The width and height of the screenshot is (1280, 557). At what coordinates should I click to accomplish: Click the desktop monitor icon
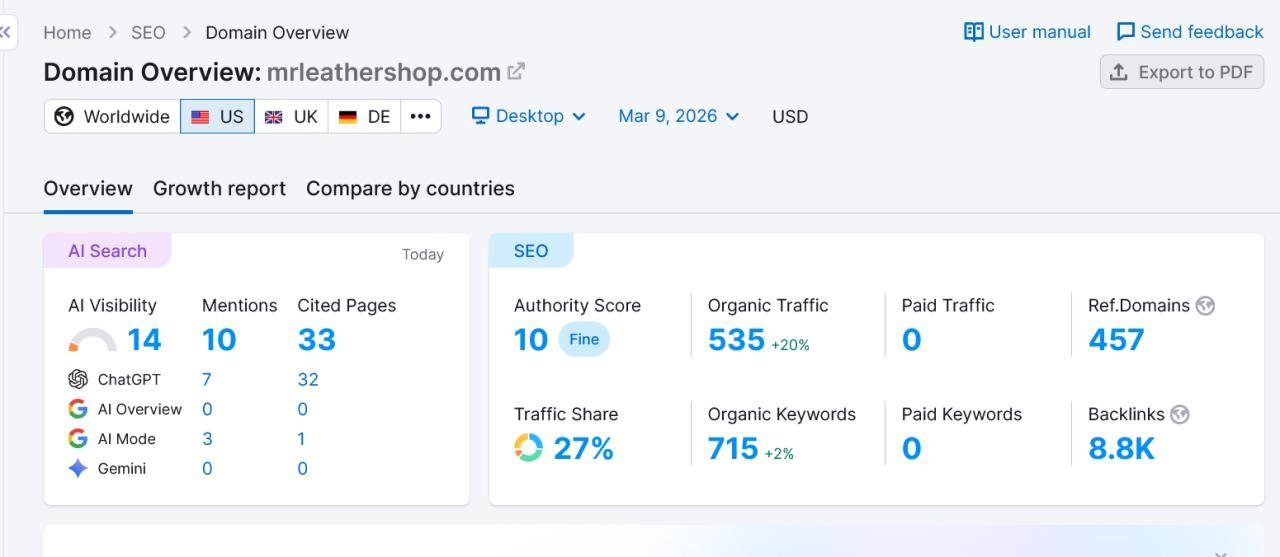click(480, 116)
